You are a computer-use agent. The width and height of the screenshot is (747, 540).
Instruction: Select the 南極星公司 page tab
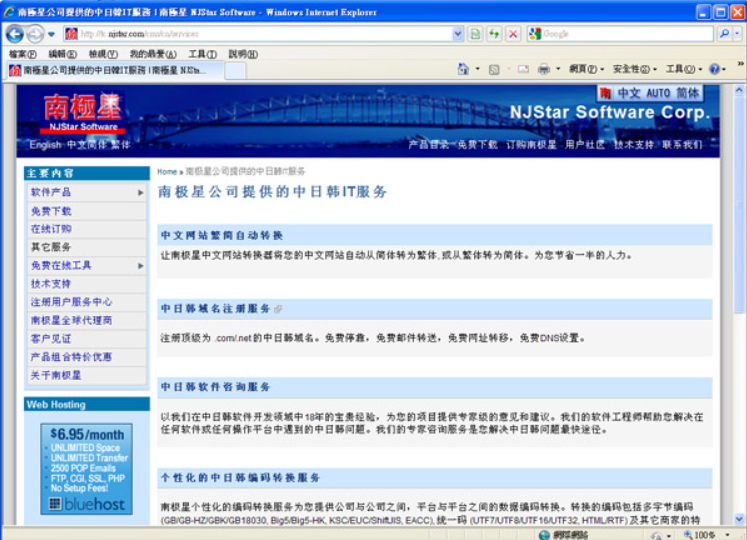[115, 71]
